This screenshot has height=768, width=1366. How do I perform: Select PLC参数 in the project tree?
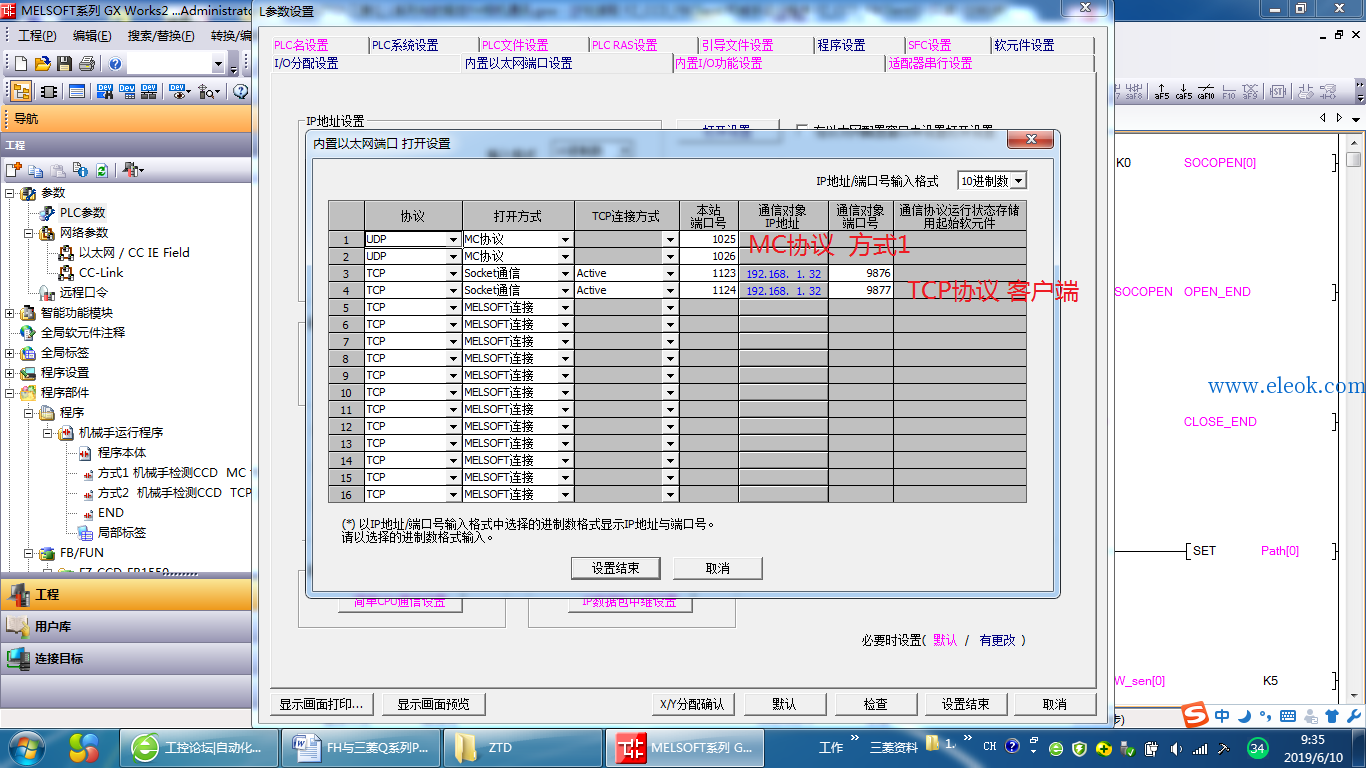click(82, 213)
